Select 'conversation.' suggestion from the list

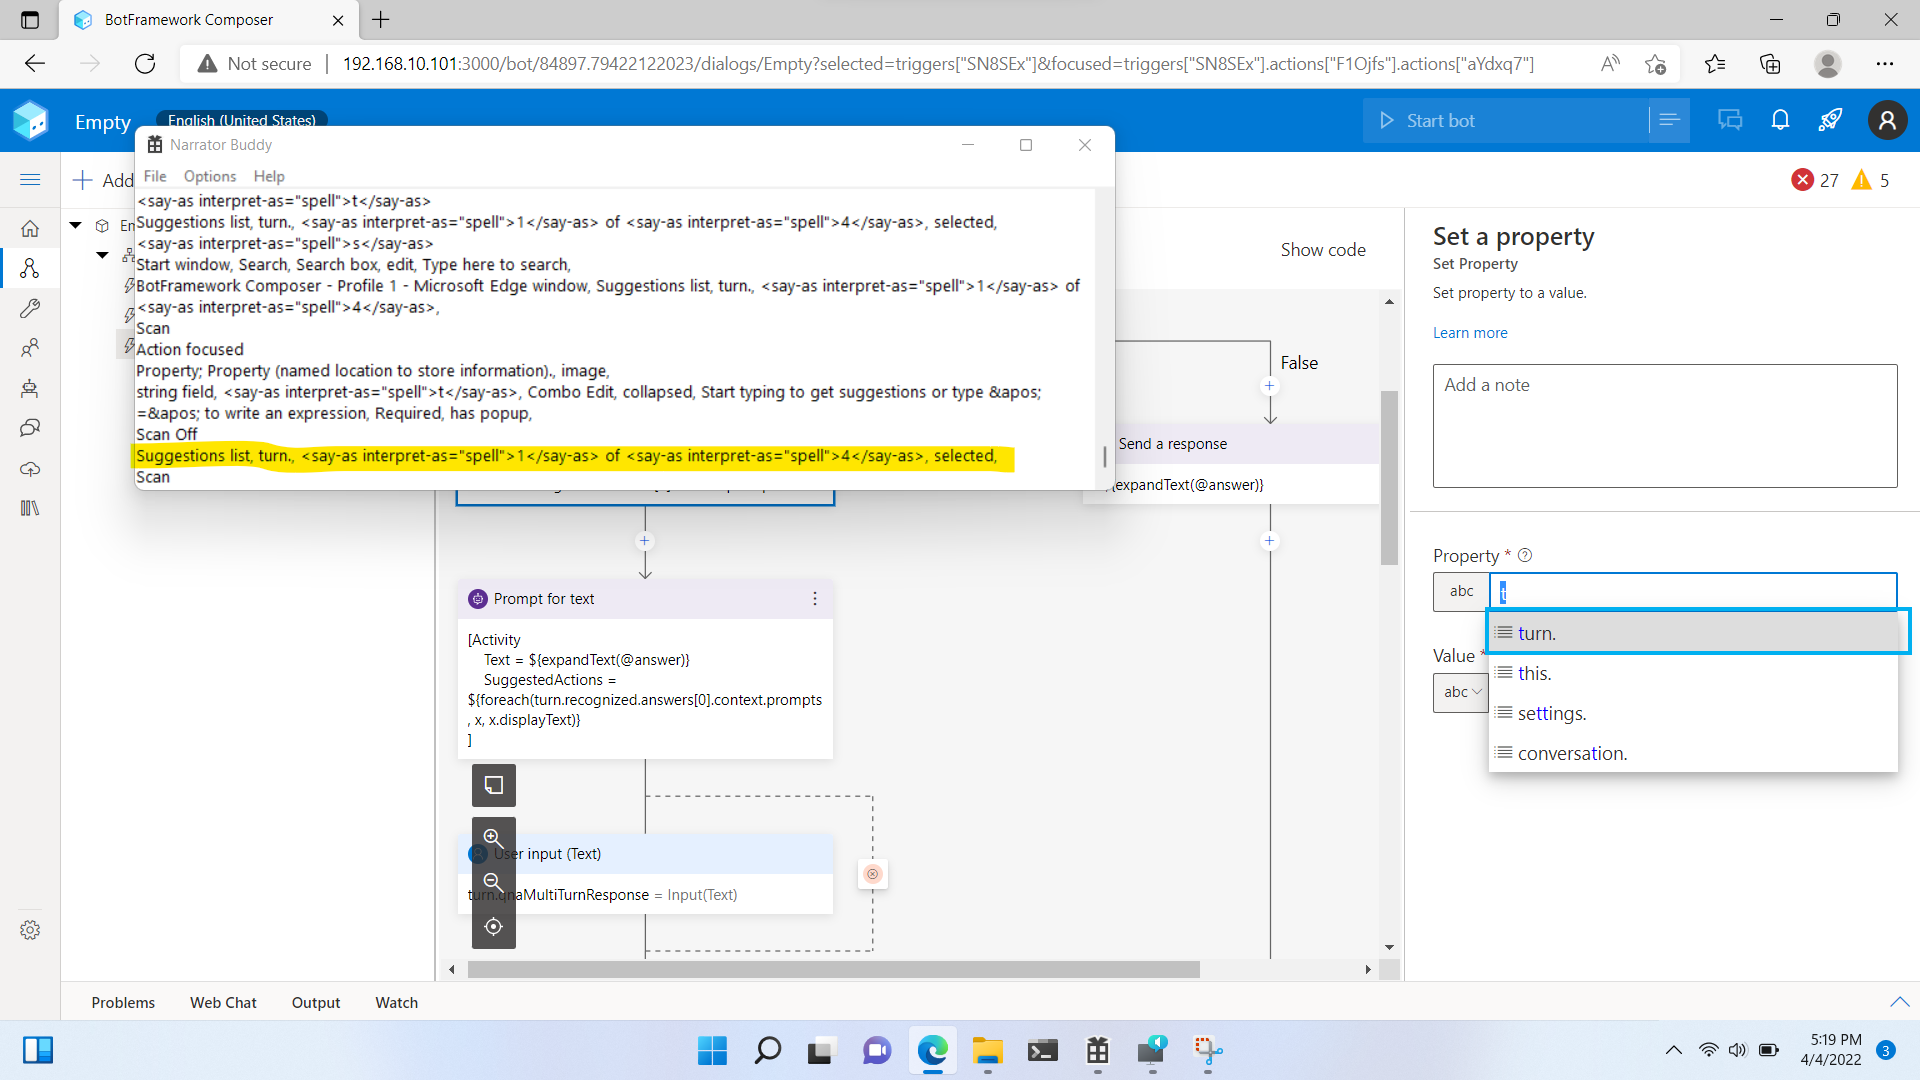1572,754
